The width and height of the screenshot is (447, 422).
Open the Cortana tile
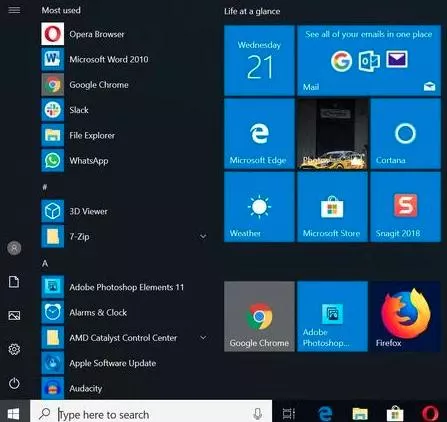tap(406, 134)
